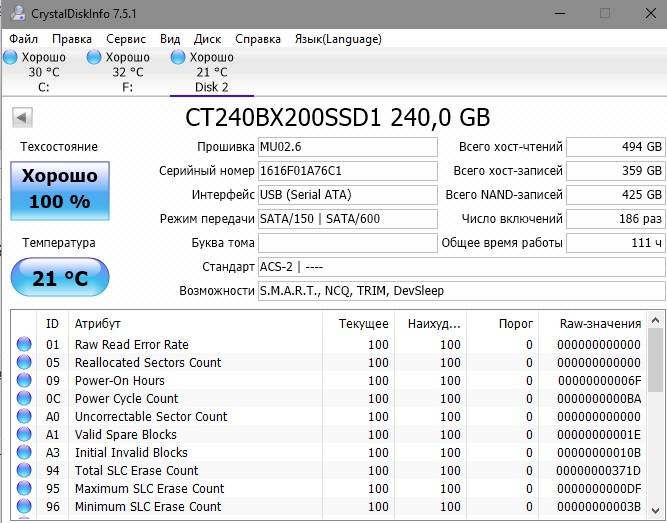
Task: Click status orb for Raw Read Error Rate
Action: pyautogui.click(x=24, y=345)
